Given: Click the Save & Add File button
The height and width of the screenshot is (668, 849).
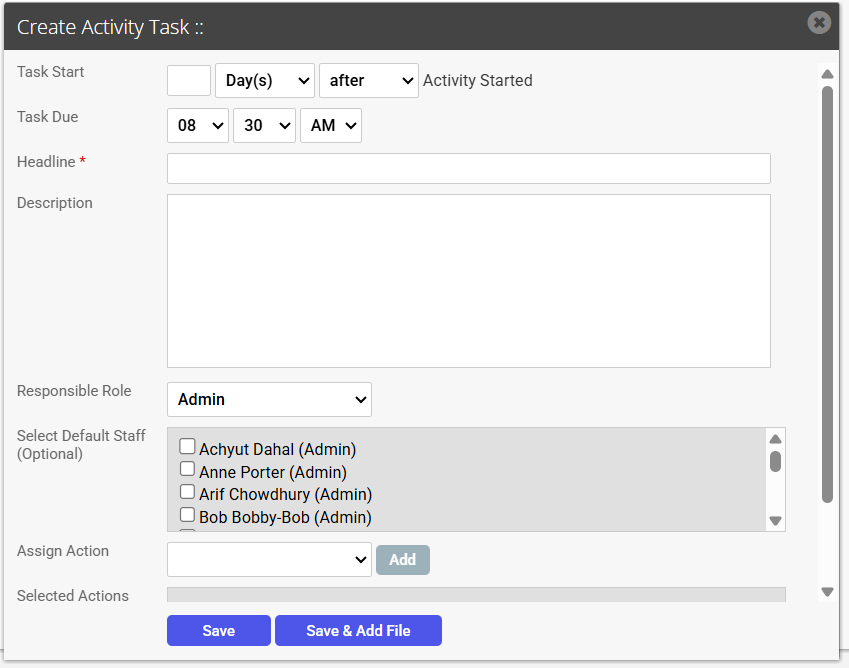Looking at the screenshot, I should coord(358,631).
